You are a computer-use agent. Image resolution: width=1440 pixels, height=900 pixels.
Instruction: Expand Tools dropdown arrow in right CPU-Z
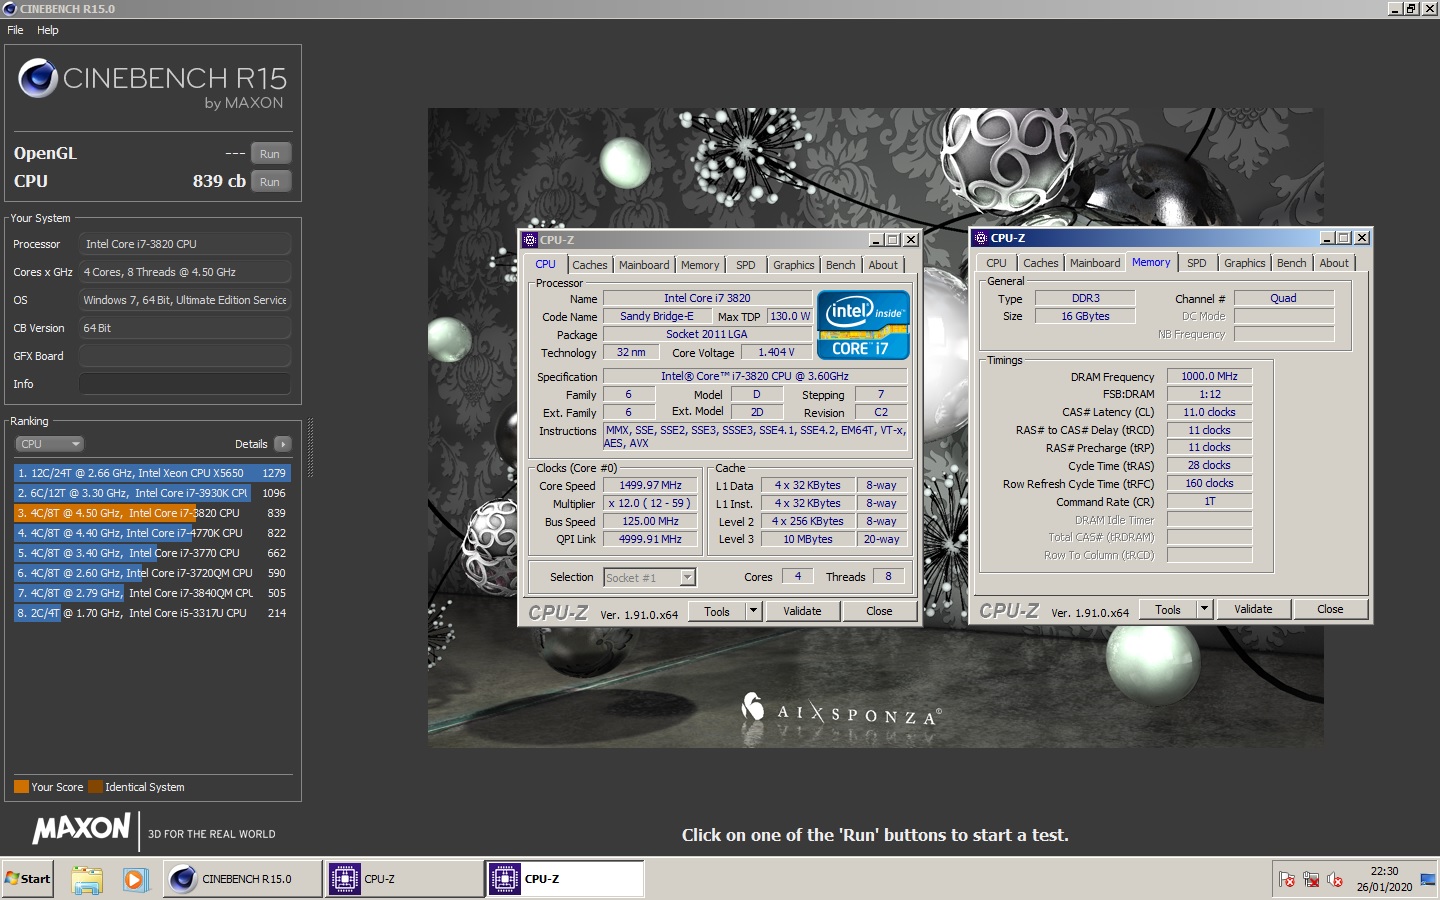click(x=1205, y=609)
